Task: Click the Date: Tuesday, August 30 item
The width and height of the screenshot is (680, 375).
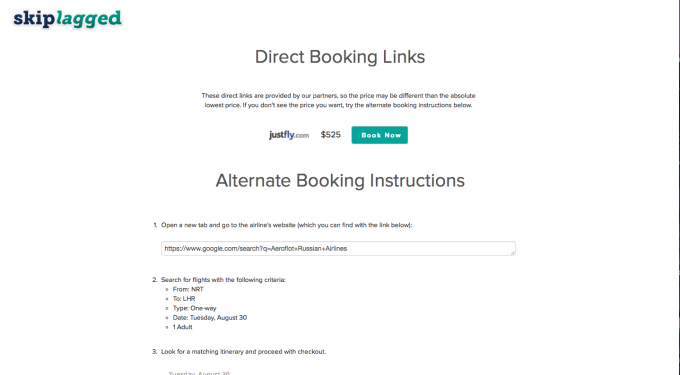Action: (x=210, y=318)
